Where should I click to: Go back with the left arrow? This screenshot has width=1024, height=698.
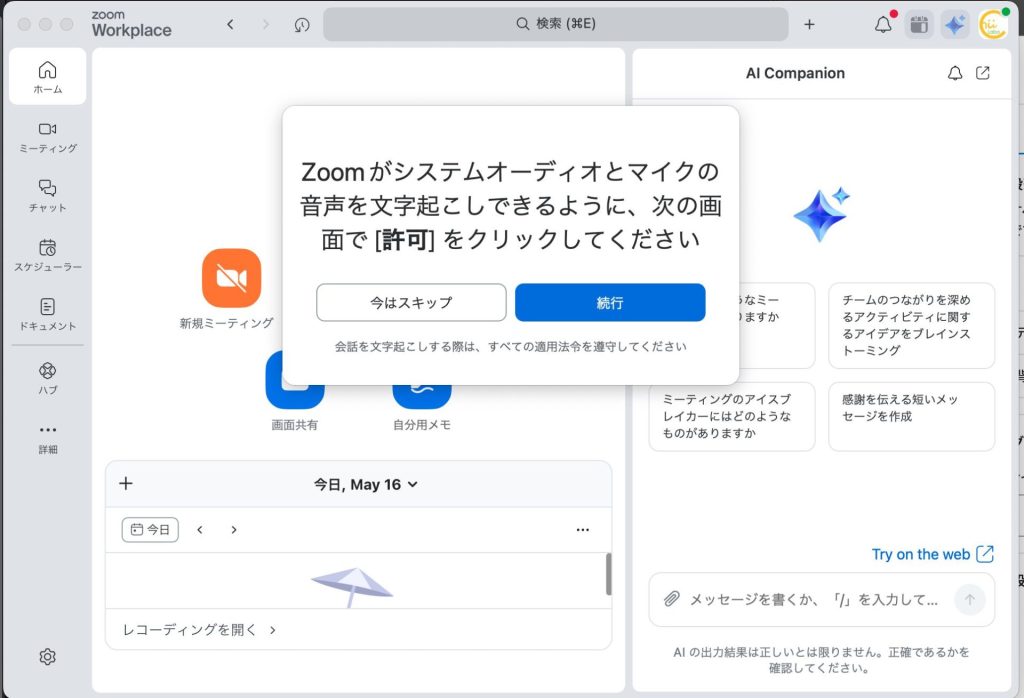pyautogui.click(x=230, y=24)
